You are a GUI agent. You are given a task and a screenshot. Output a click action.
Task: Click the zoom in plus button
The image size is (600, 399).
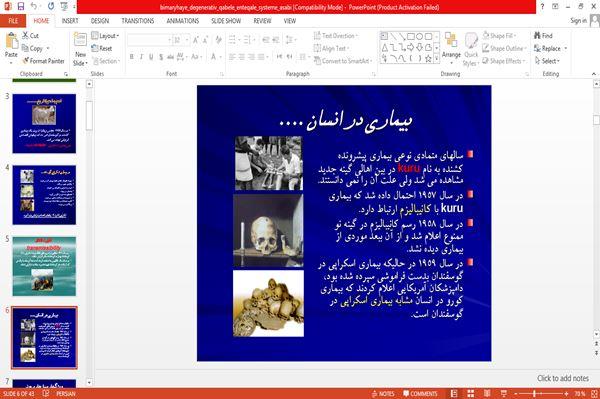tap(566, 393)
